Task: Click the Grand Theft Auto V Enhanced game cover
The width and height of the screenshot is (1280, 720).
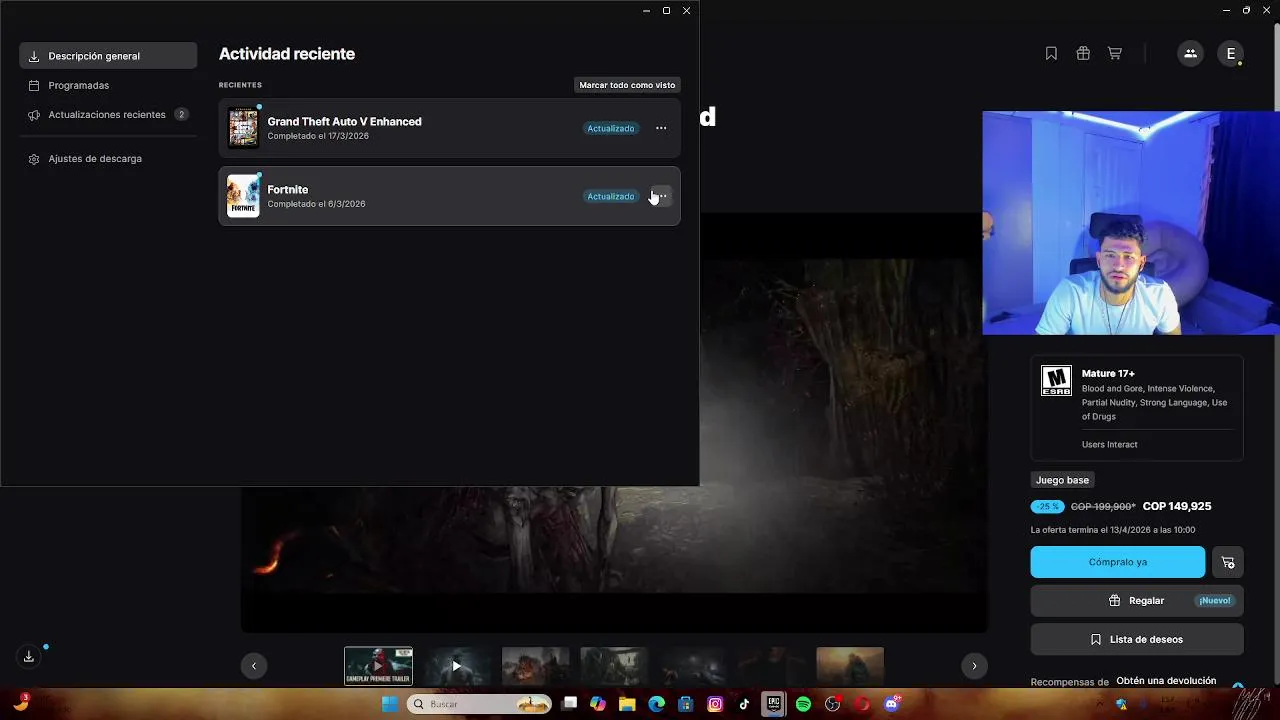Action: coord(243,128)
